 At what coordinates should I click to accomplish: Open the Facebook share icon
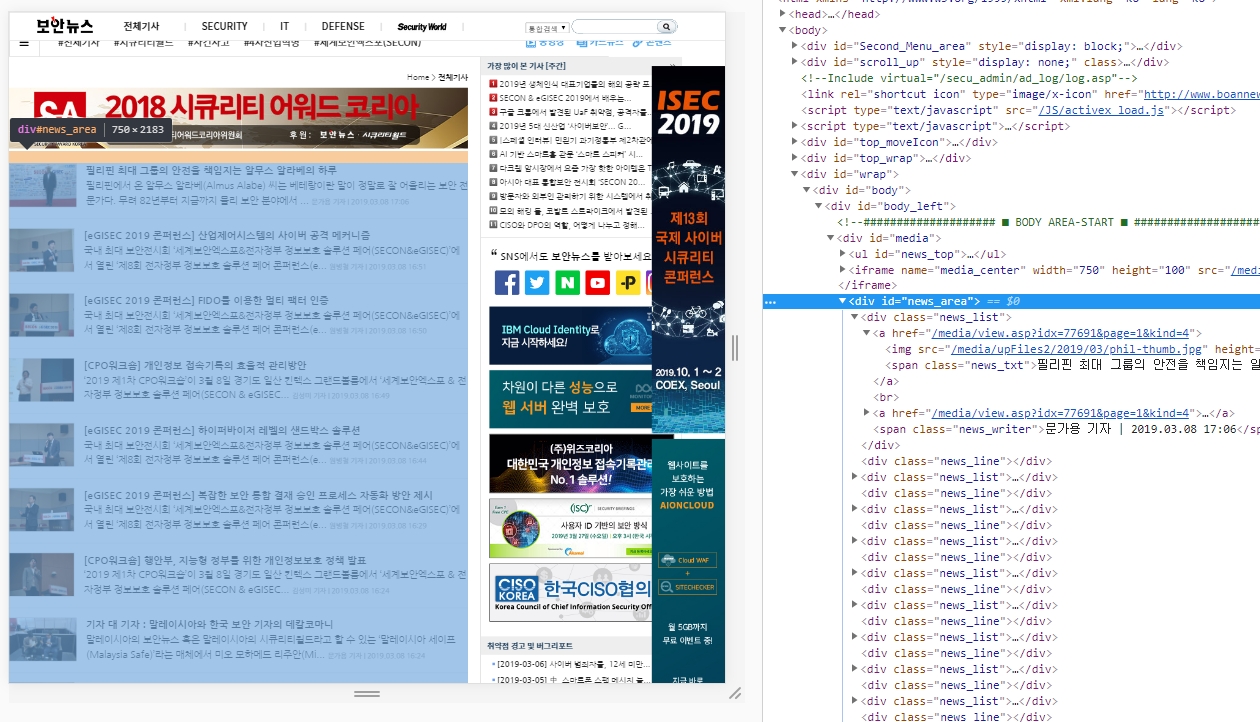[x=507, y=283]
